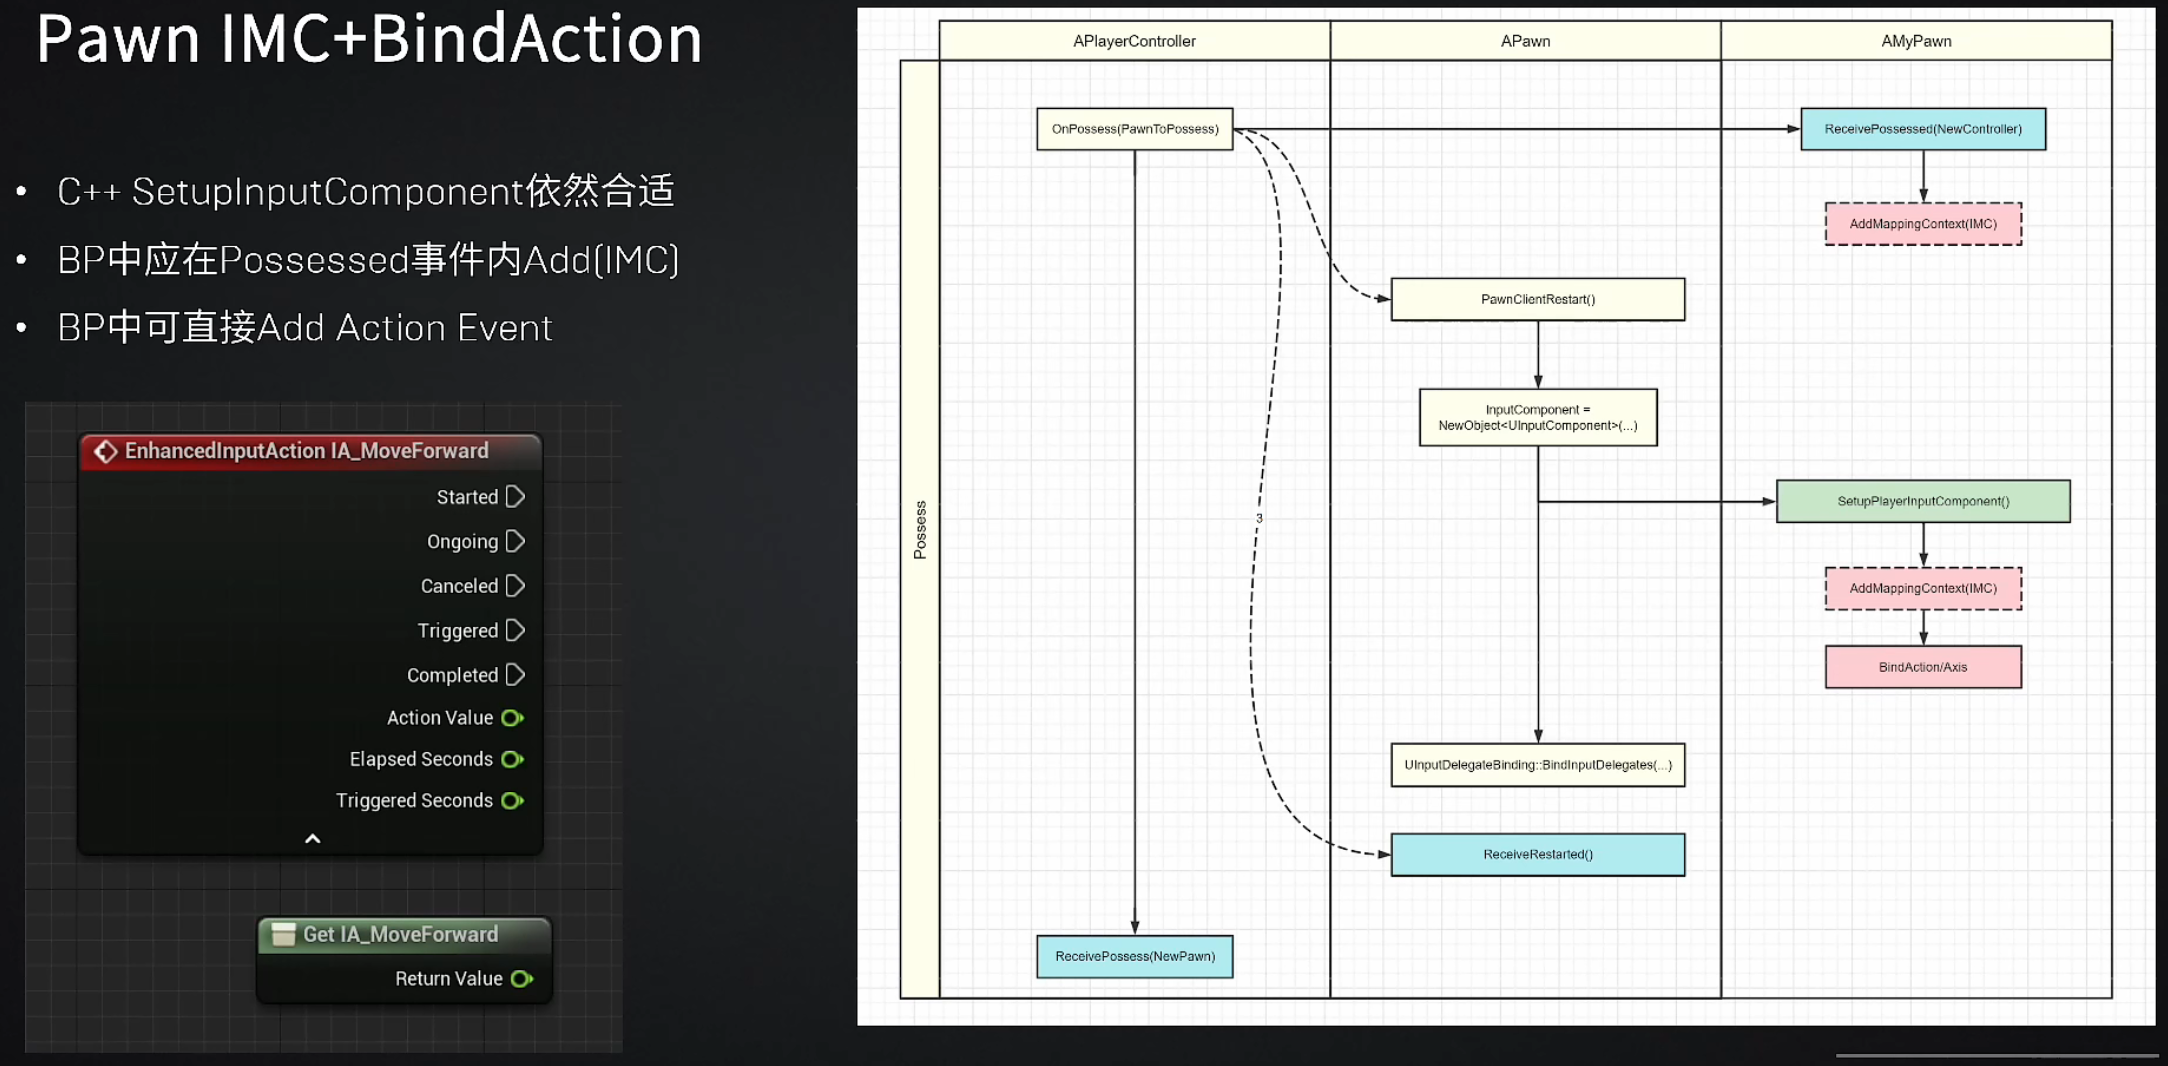Click the Return Value output pin
Viewport: 2168px width, 1066px height.
[x=522, y=979]
